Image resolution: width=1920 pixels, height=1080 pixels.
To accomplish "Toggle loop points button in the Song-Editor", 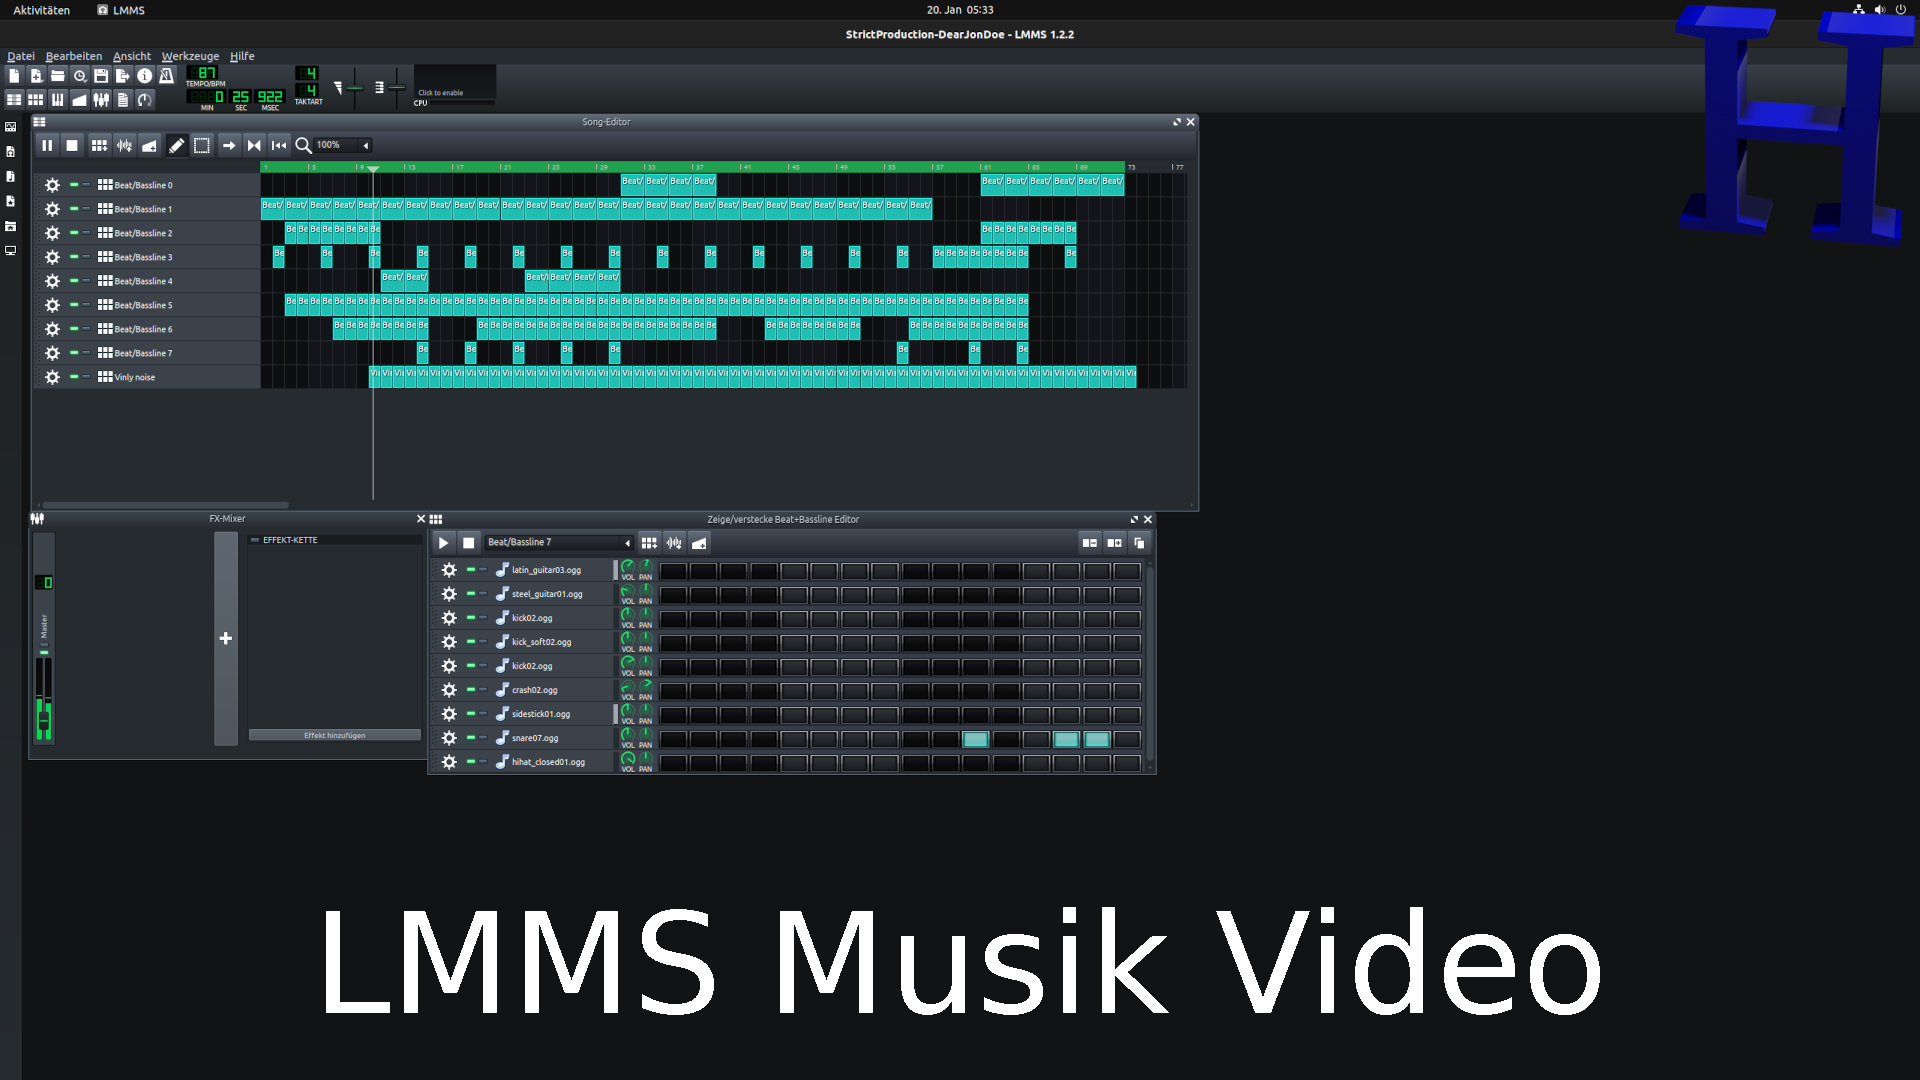I will pyautogui.click(x=254, y=146).
